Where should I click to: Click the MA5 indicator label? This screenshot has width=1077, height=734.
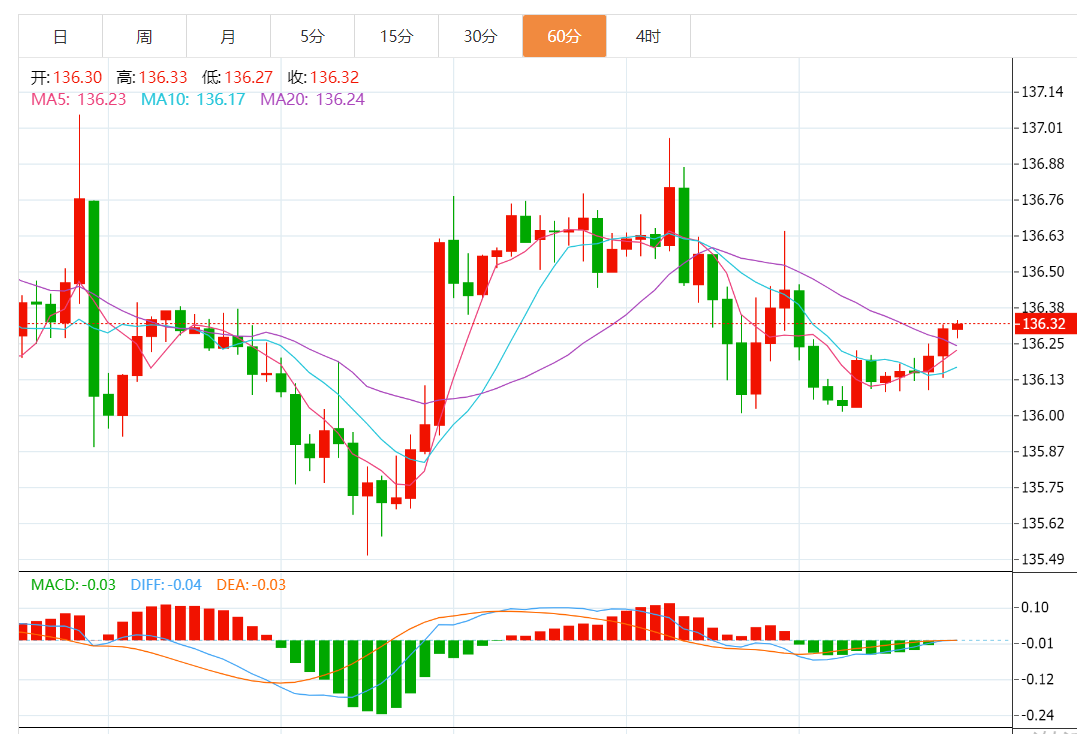click(x=79, y=99)
